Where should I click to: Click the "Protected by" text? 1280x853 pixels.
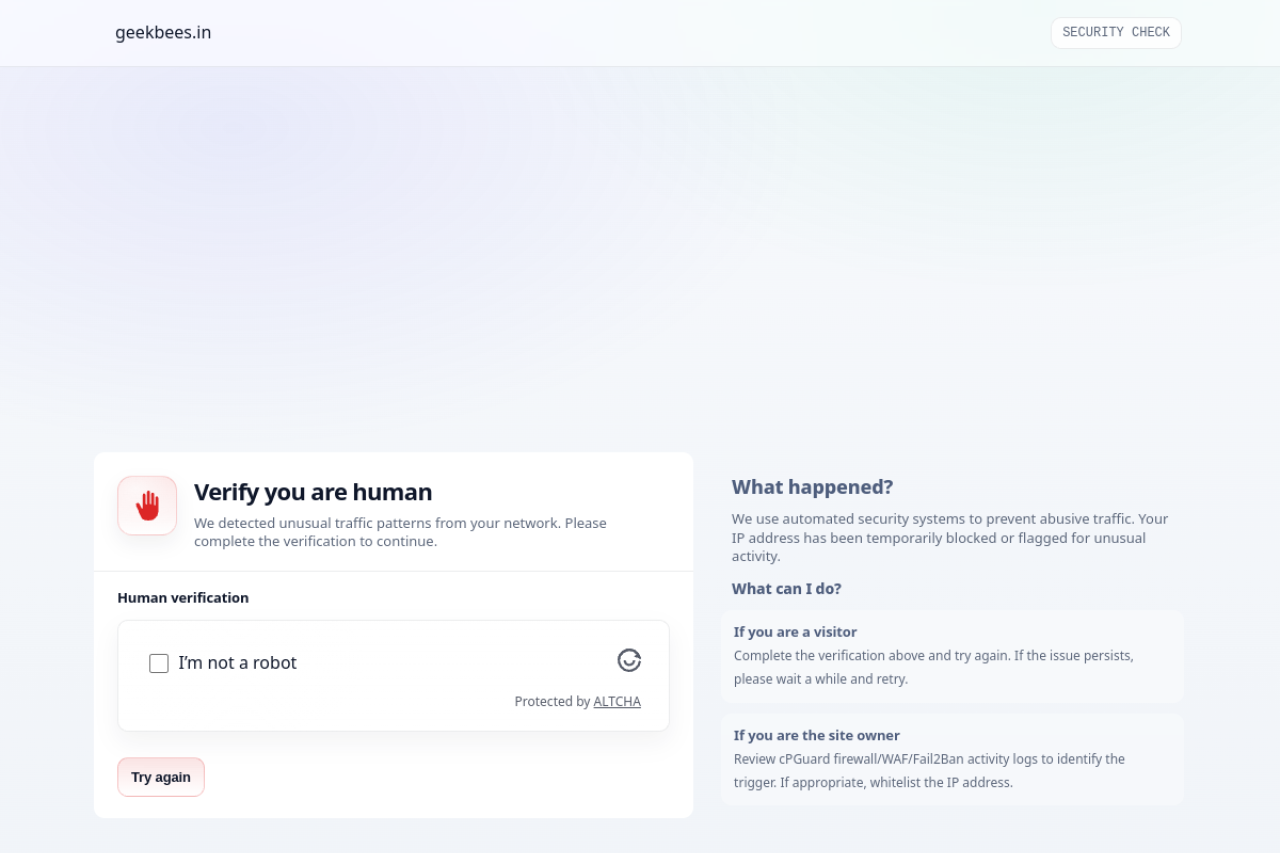tap(552, 702)
